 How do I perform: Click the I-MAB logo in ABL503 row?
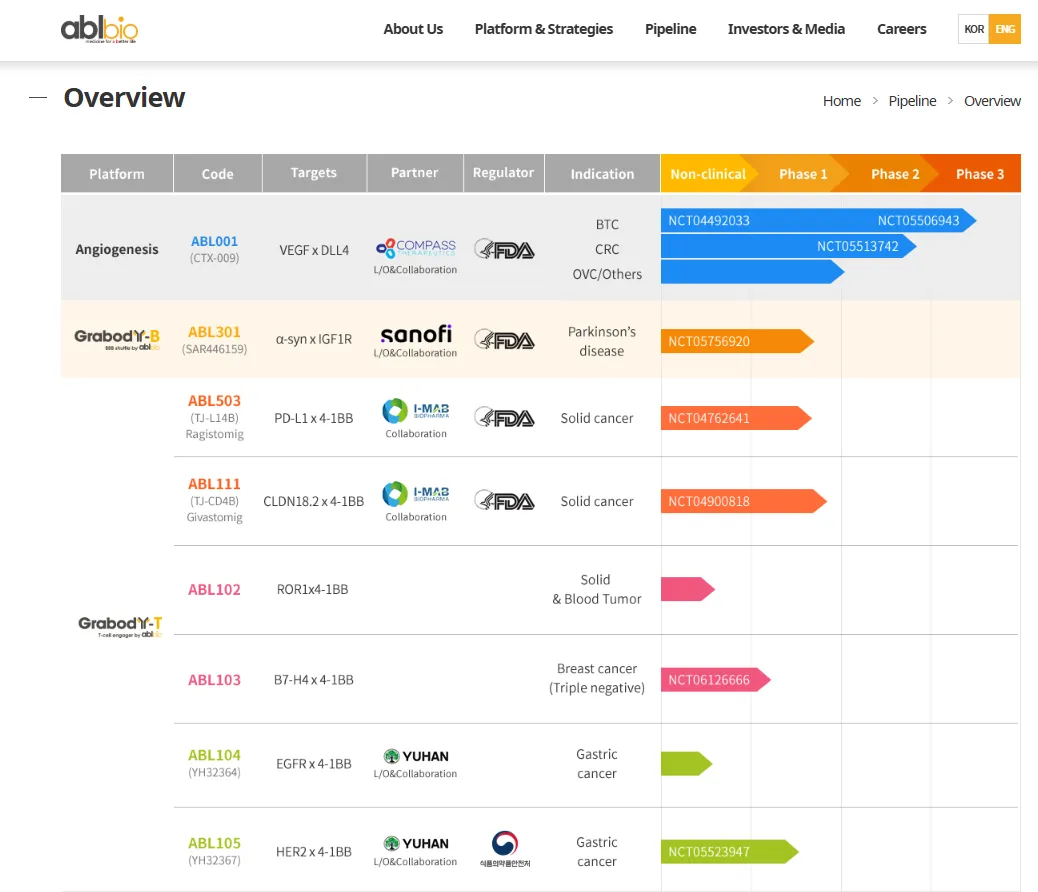(x=416, y=410)
